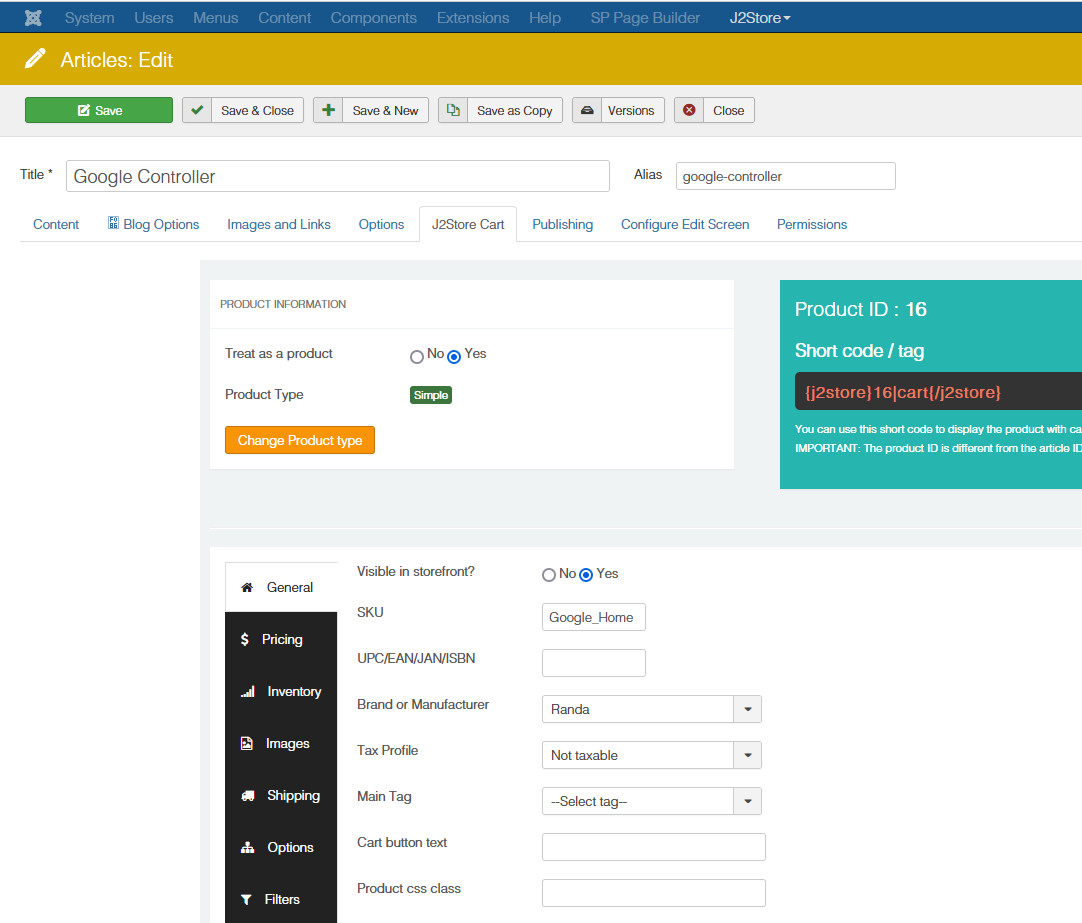Screen dimensions: 1082x923
Task: Expand the Main Tag dropdown
Action: [747, 801]
